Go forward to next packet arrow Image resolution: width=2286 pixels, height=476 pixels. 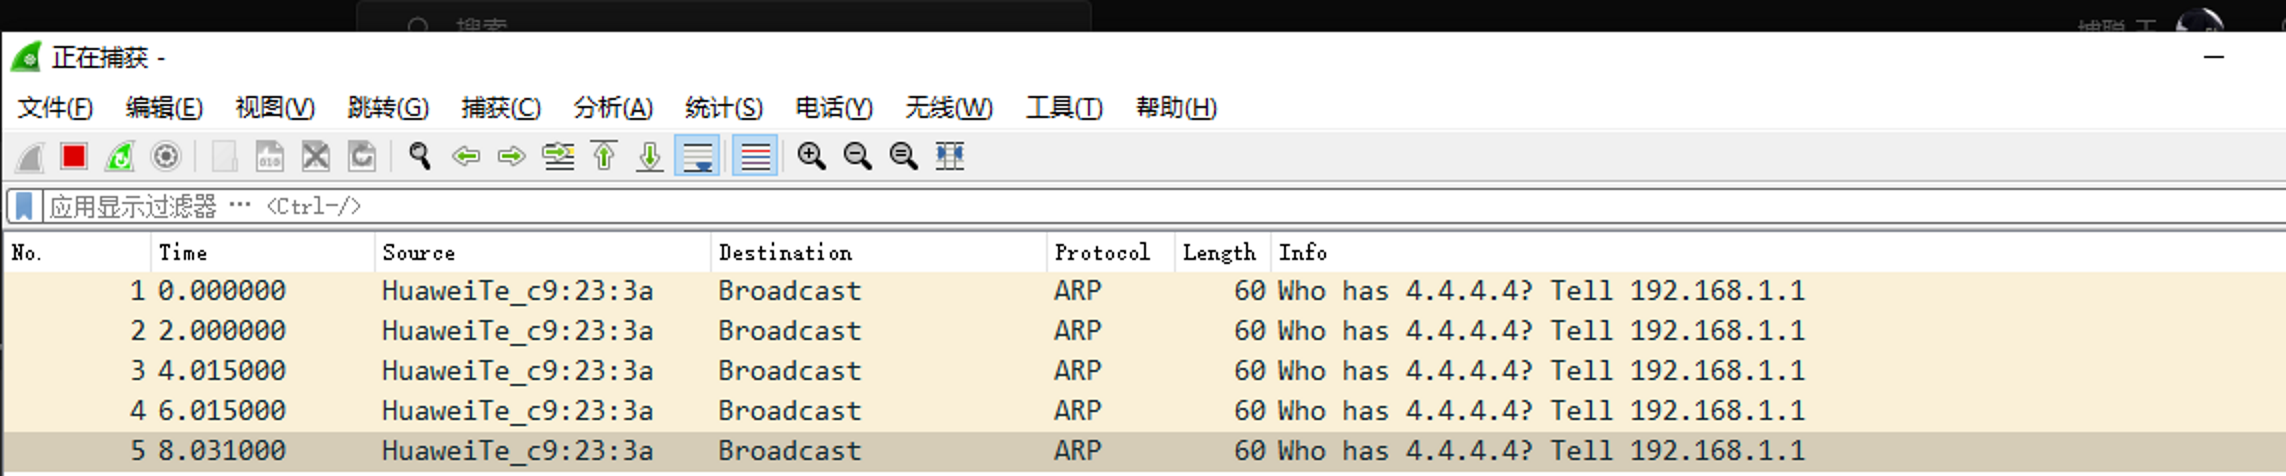coord(512,157)
